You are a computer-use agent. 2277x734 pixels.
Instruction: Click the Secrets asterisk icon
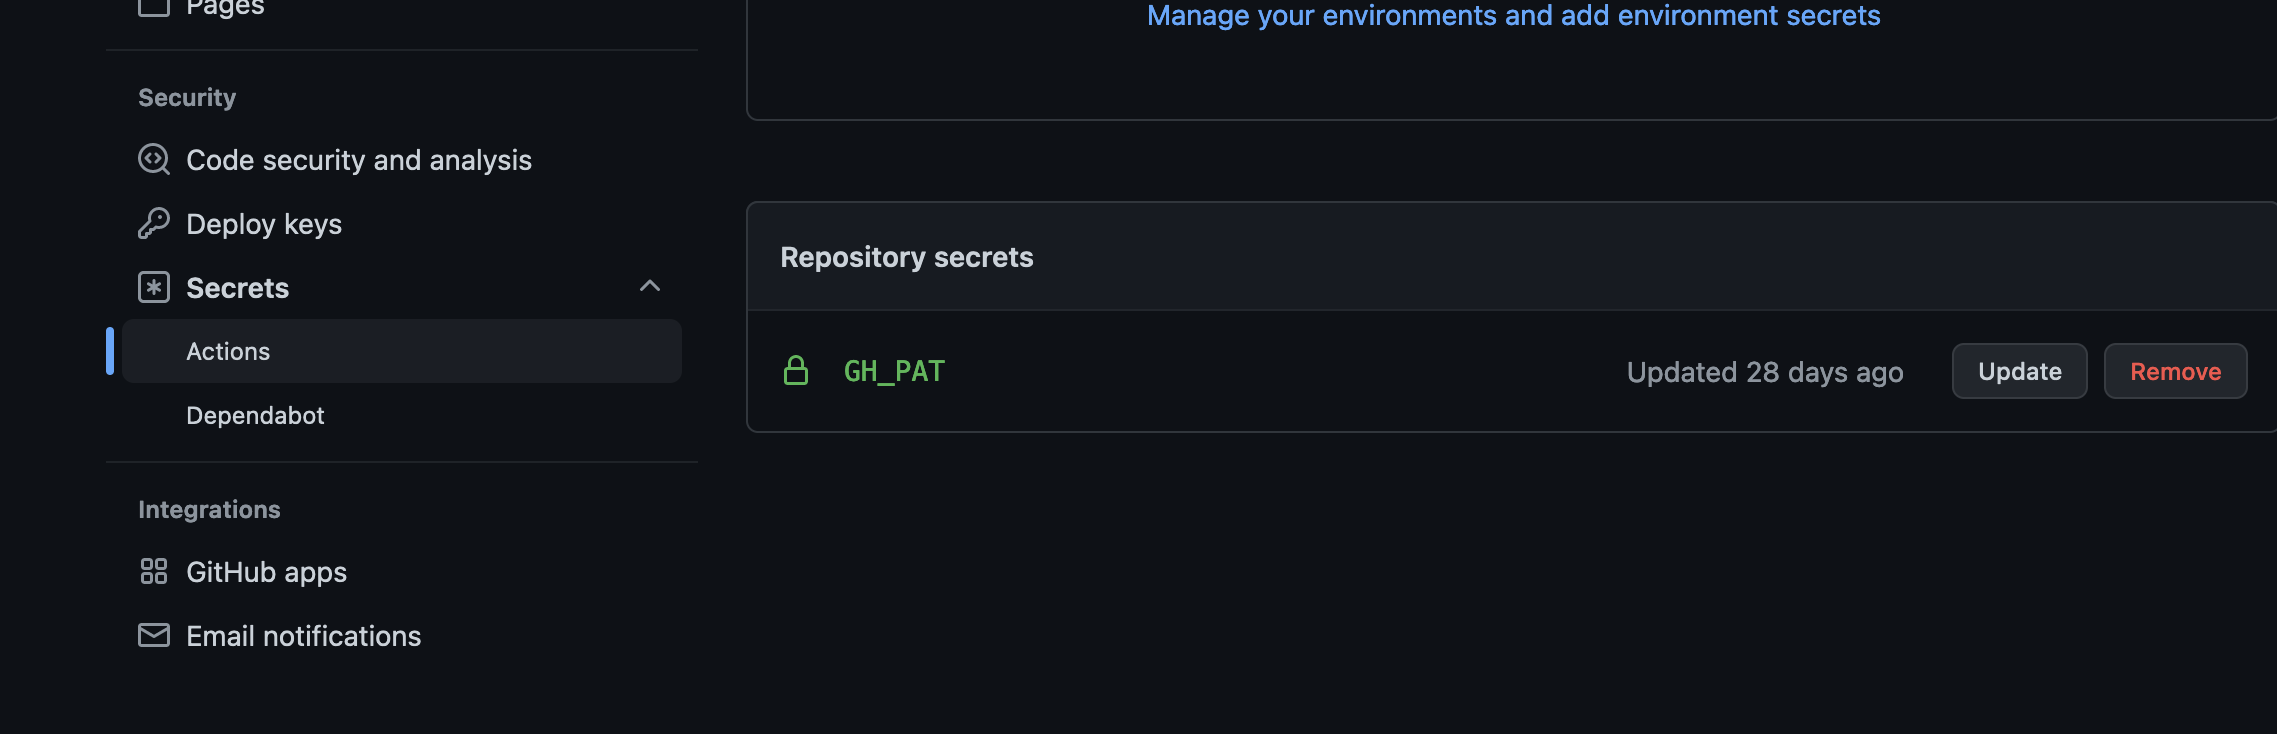[x=153, y=288]
